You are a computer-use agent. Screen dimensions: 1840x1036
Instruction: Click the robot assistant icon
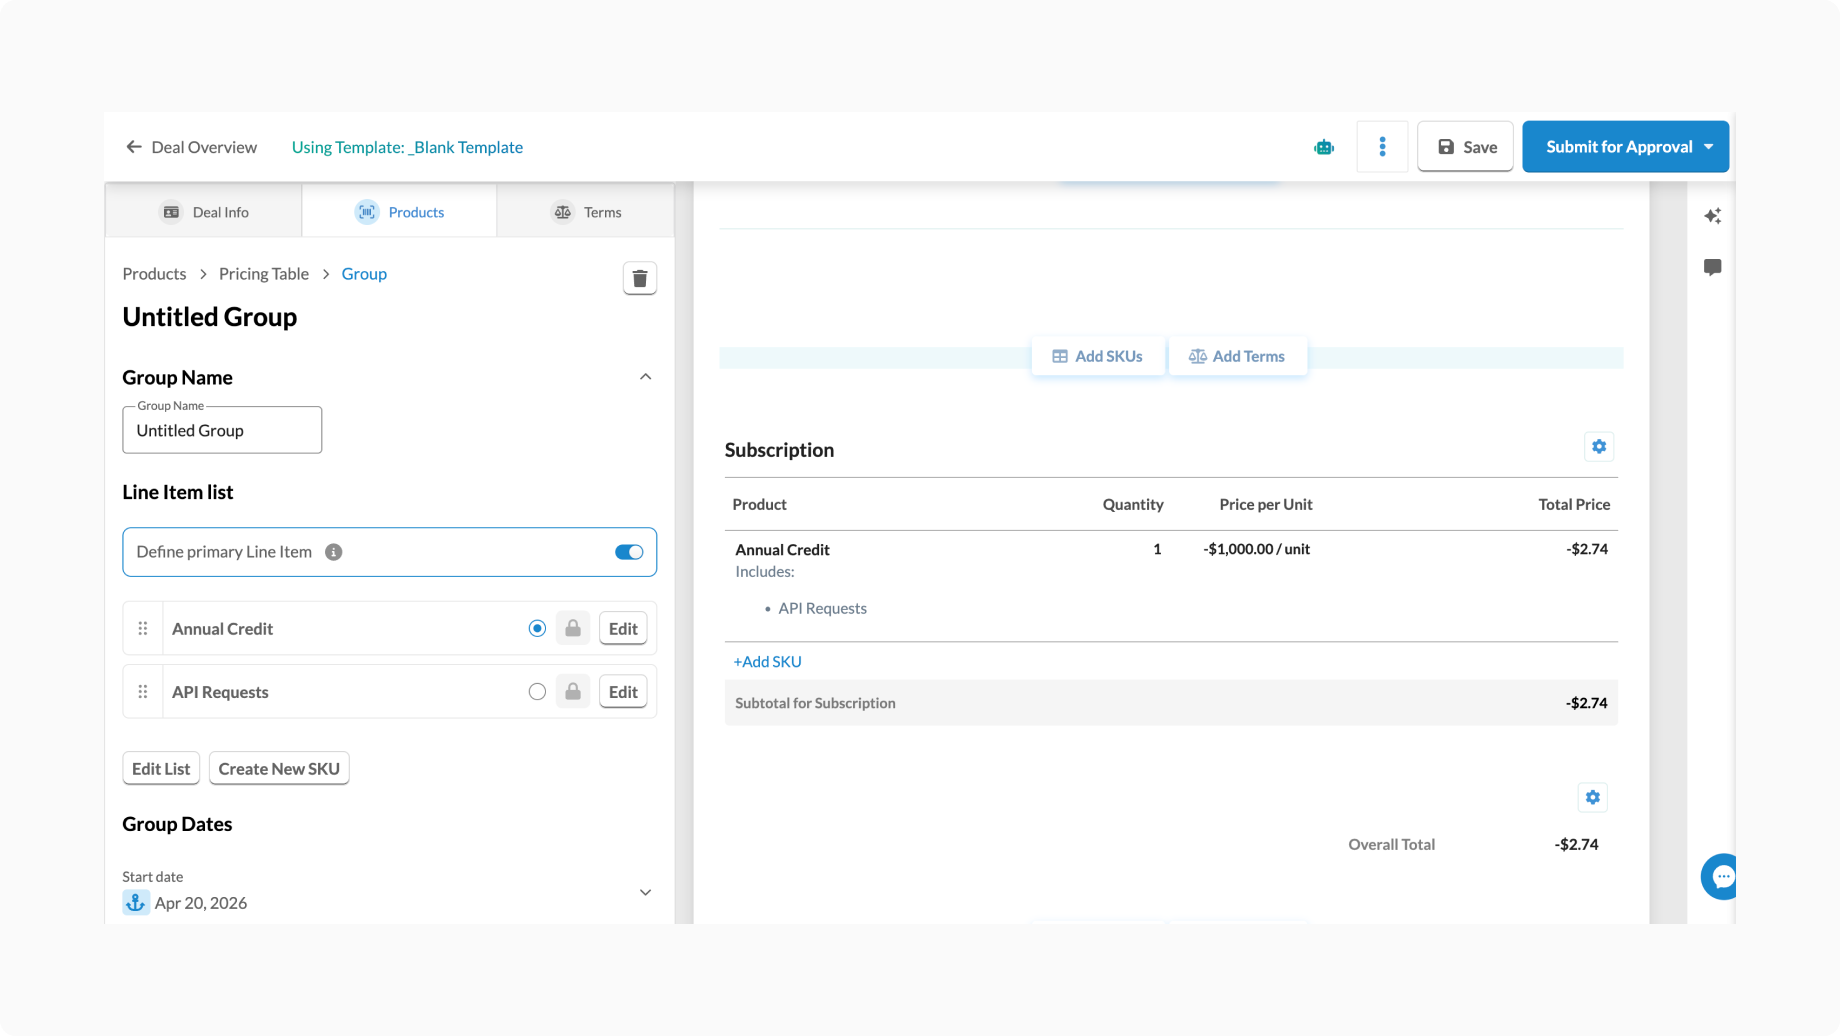[1324, 147]
